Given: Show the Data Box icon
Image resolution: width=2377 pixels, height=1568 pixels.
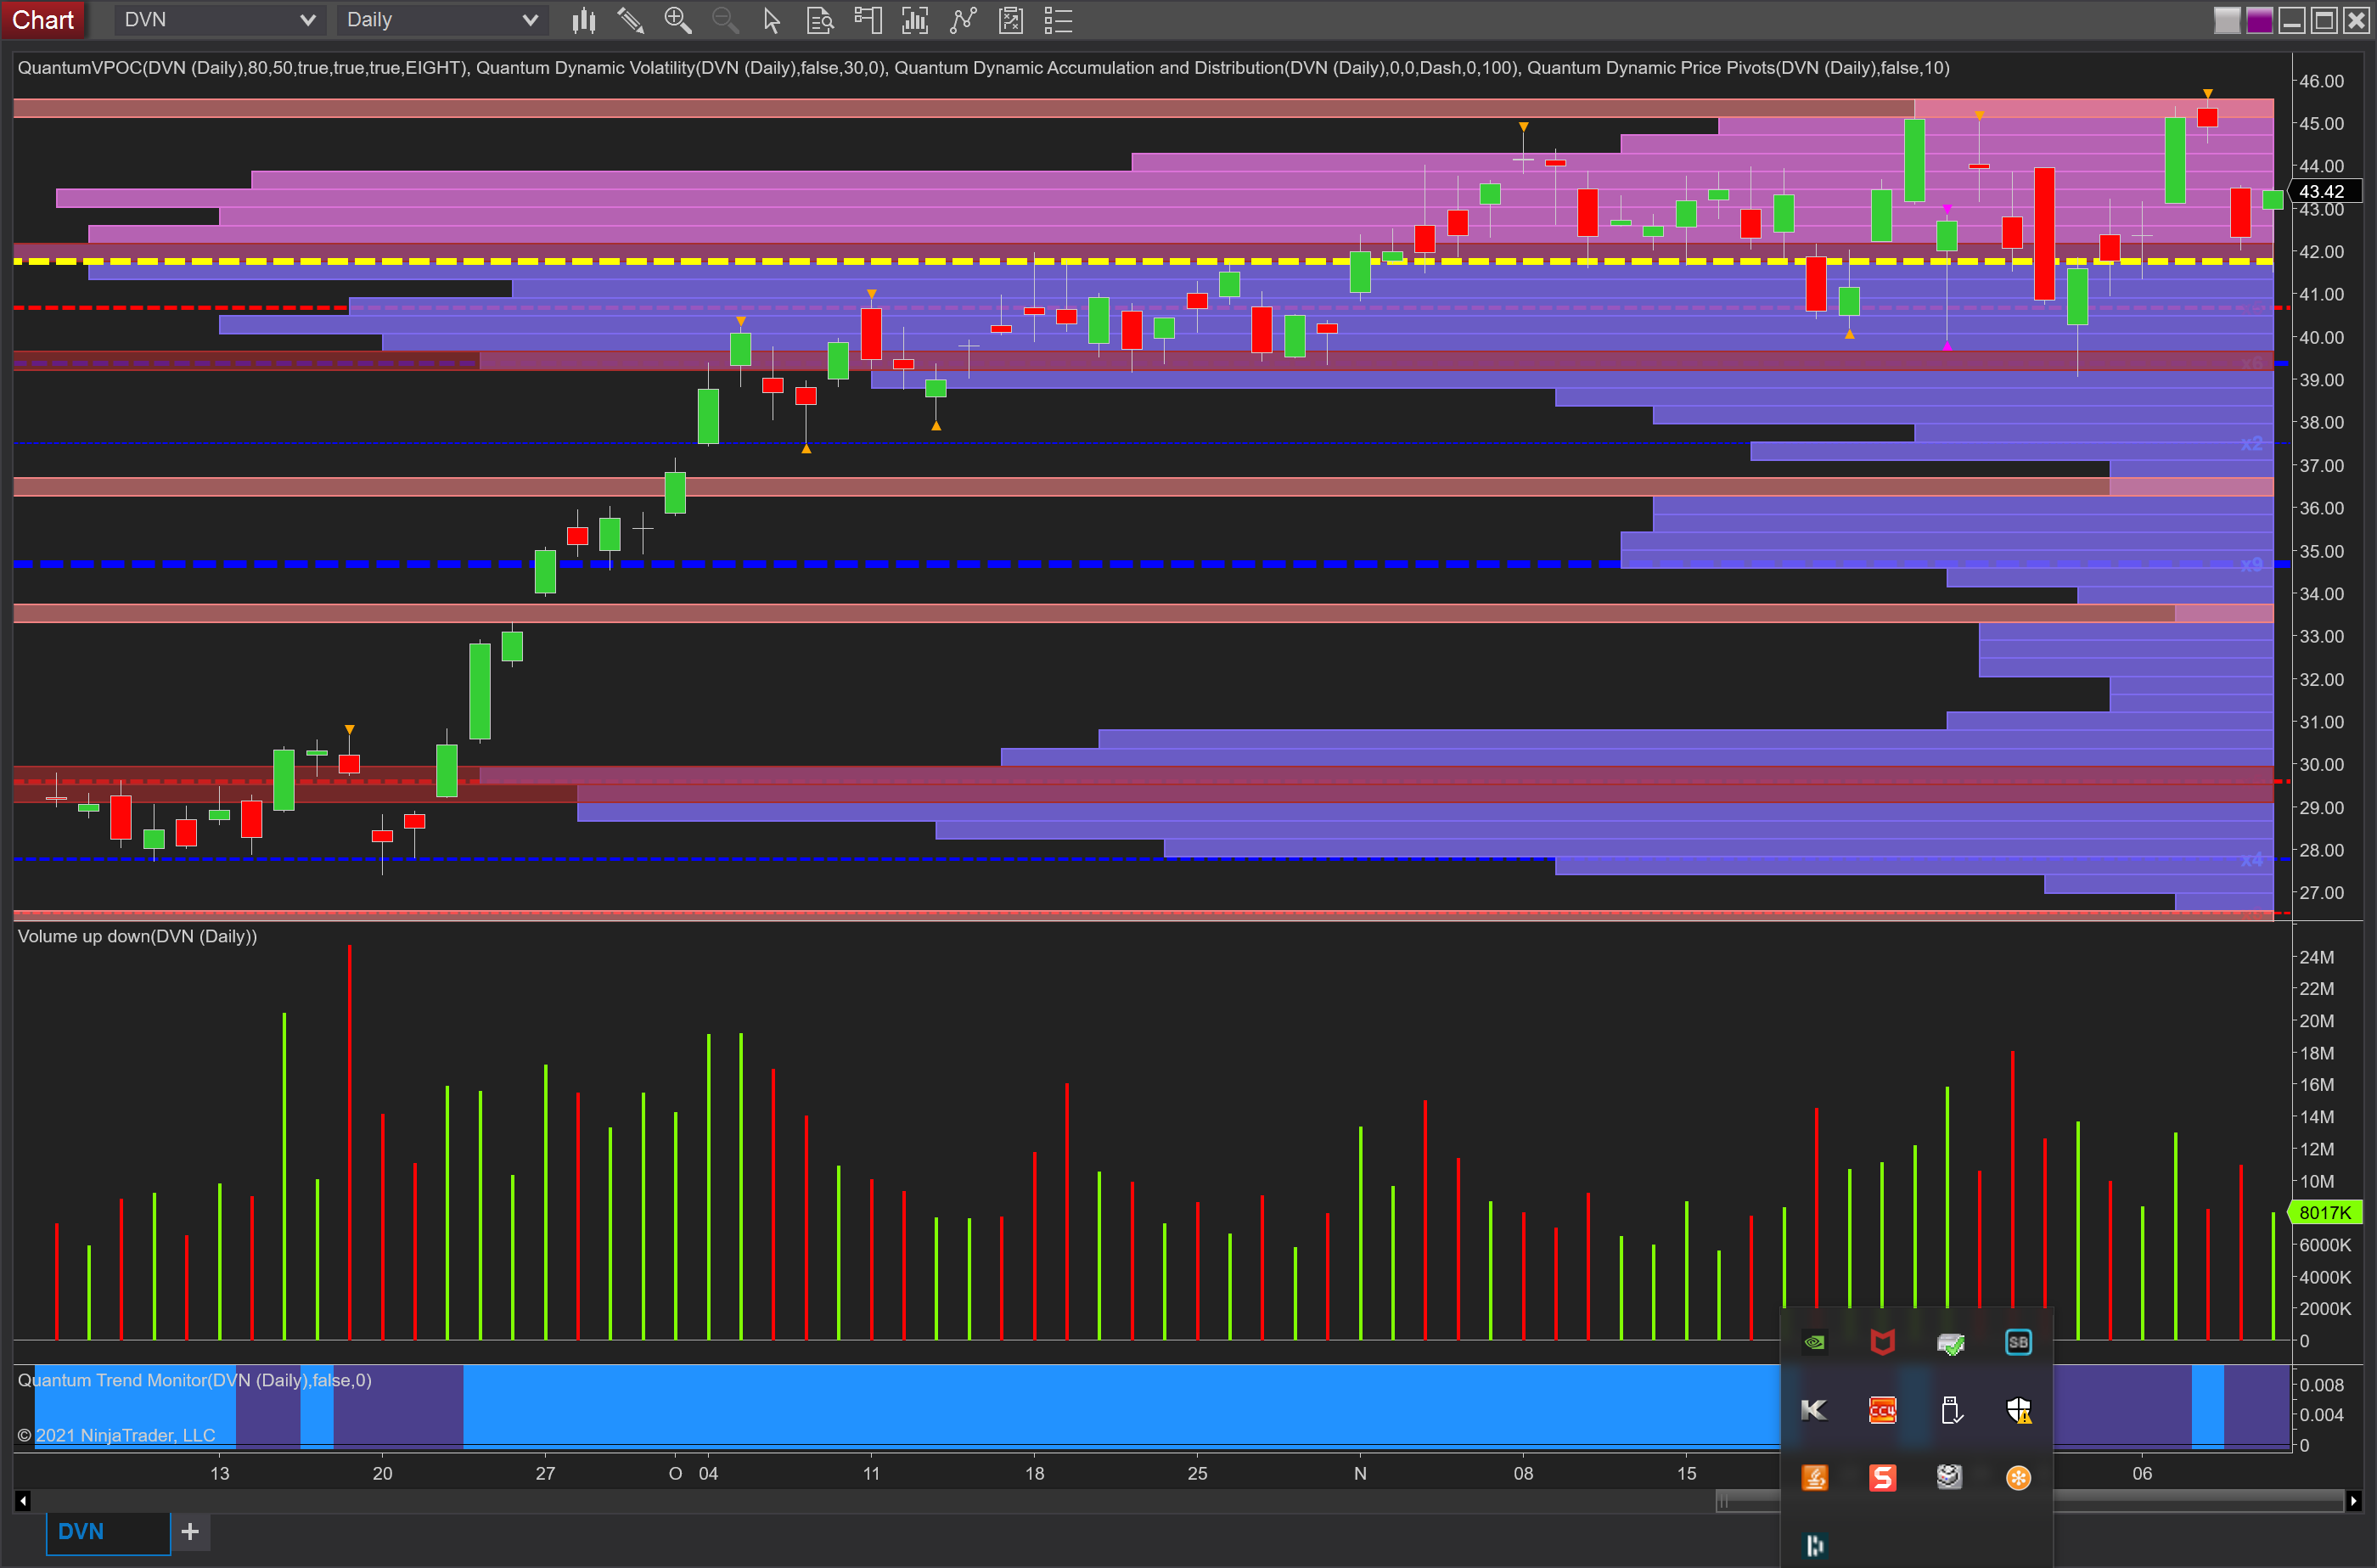Looking at the screenshot, I should 819,20.
